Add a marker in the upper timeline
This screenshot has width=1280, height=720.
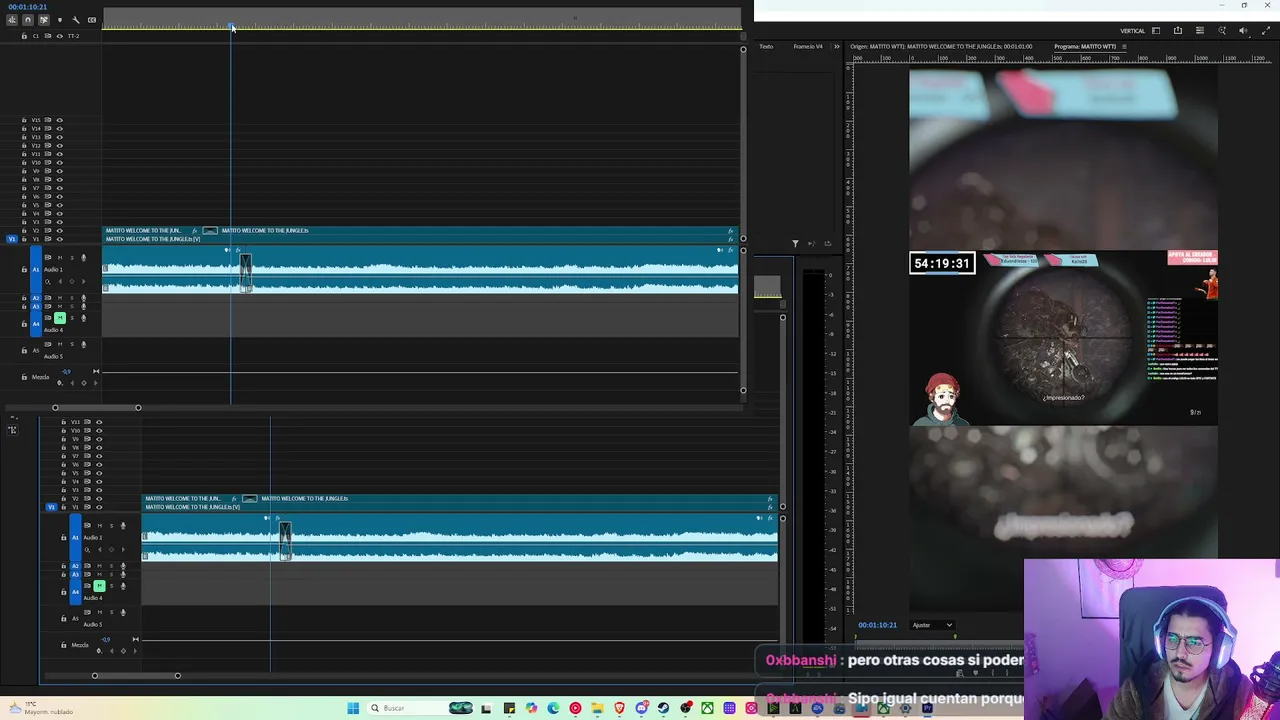59,20
